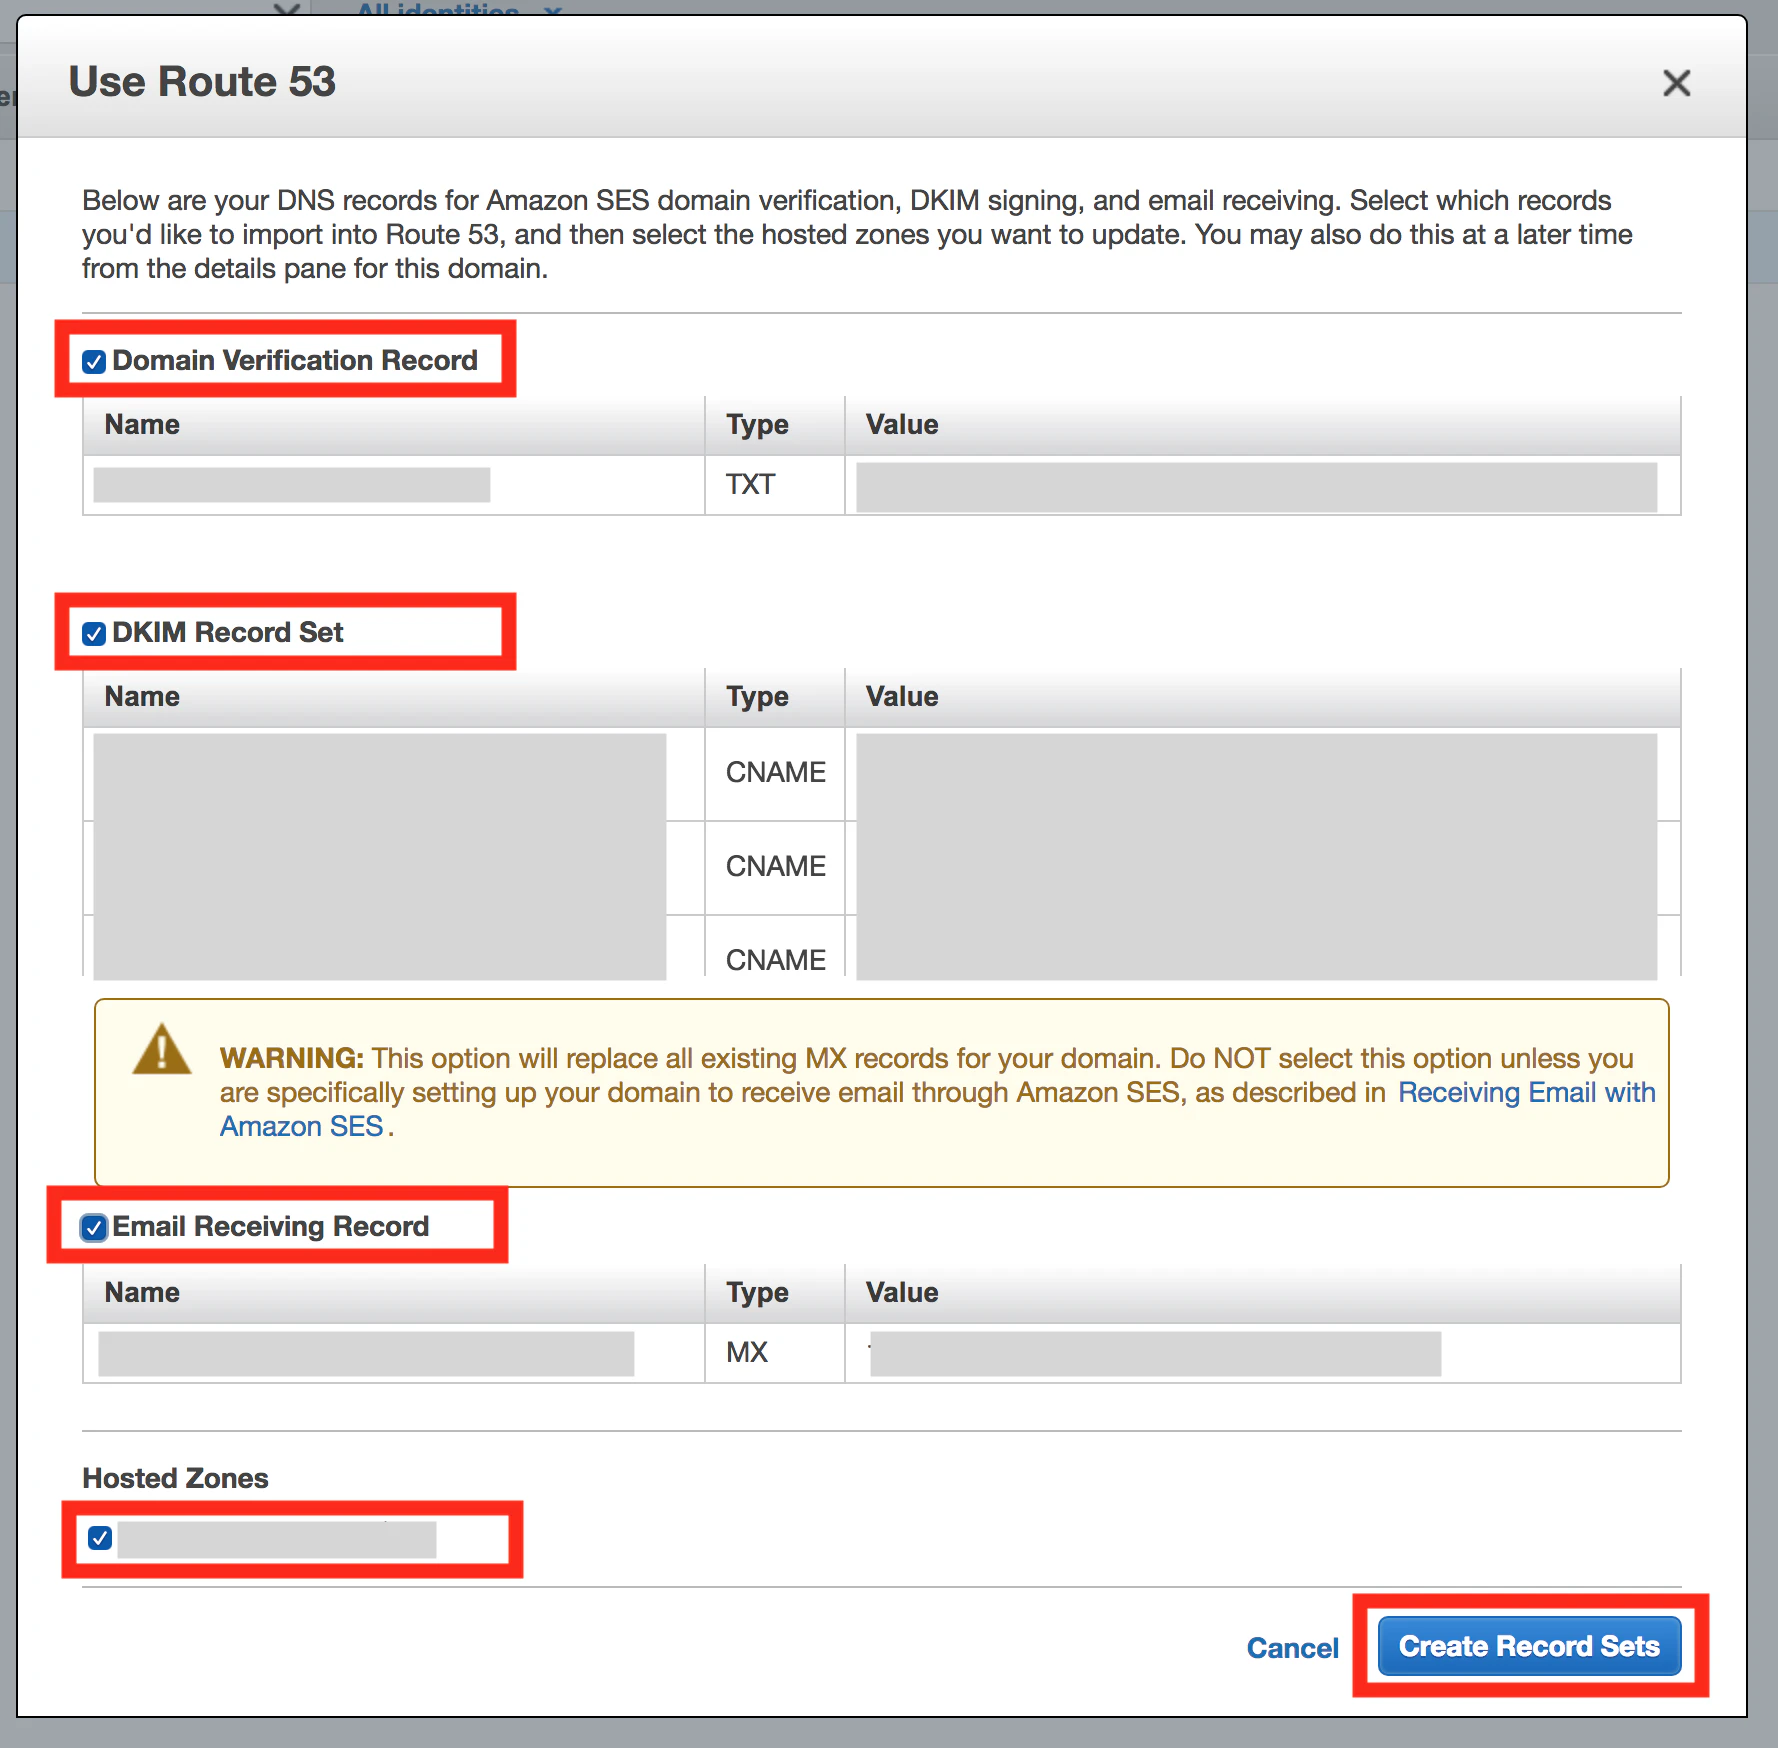Click the Email Receiving Record label
This screenshot has width=1778, height=1748.
click(x=271, y=1226)
